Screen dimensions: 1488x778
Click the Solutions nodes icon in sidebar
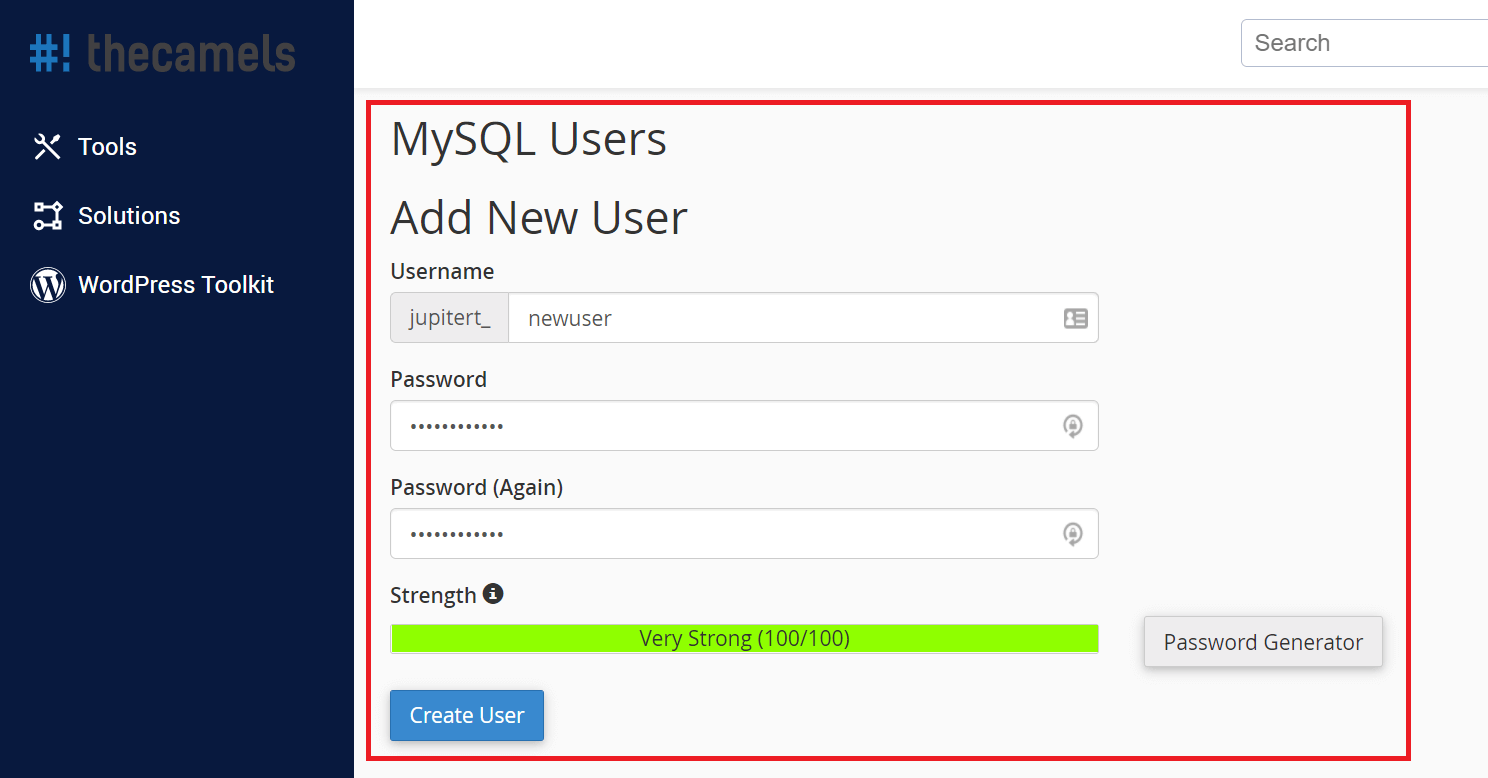pyautogui.click(x=48, y=216)
